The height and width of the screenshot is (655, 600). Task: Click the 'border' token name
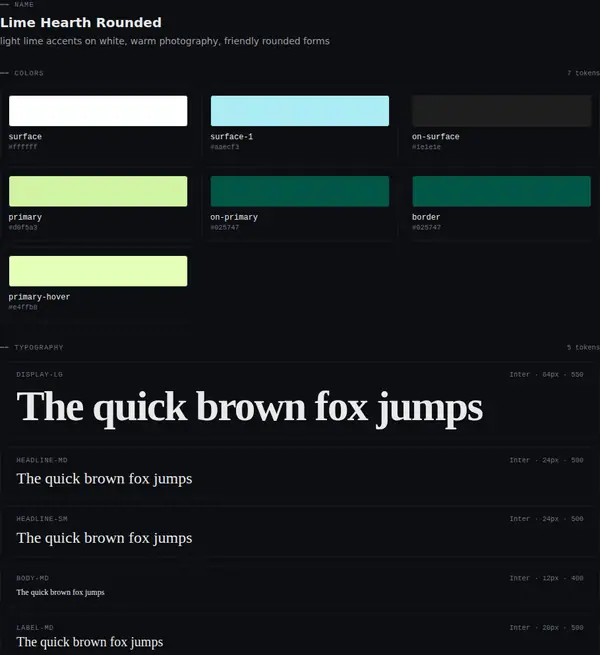coord(426,217)
